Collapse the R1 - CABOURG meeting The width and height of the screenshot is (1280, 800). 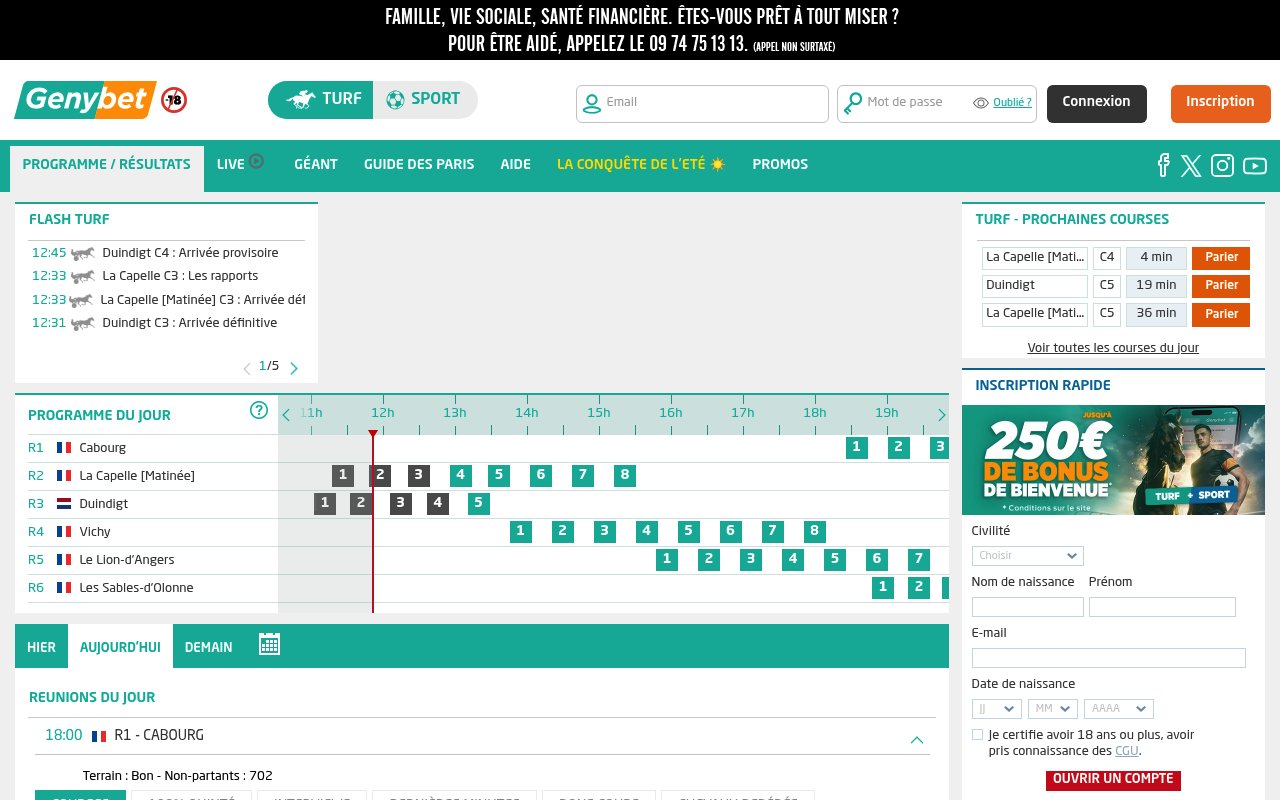pyautogui.click(x=916, y=740)
